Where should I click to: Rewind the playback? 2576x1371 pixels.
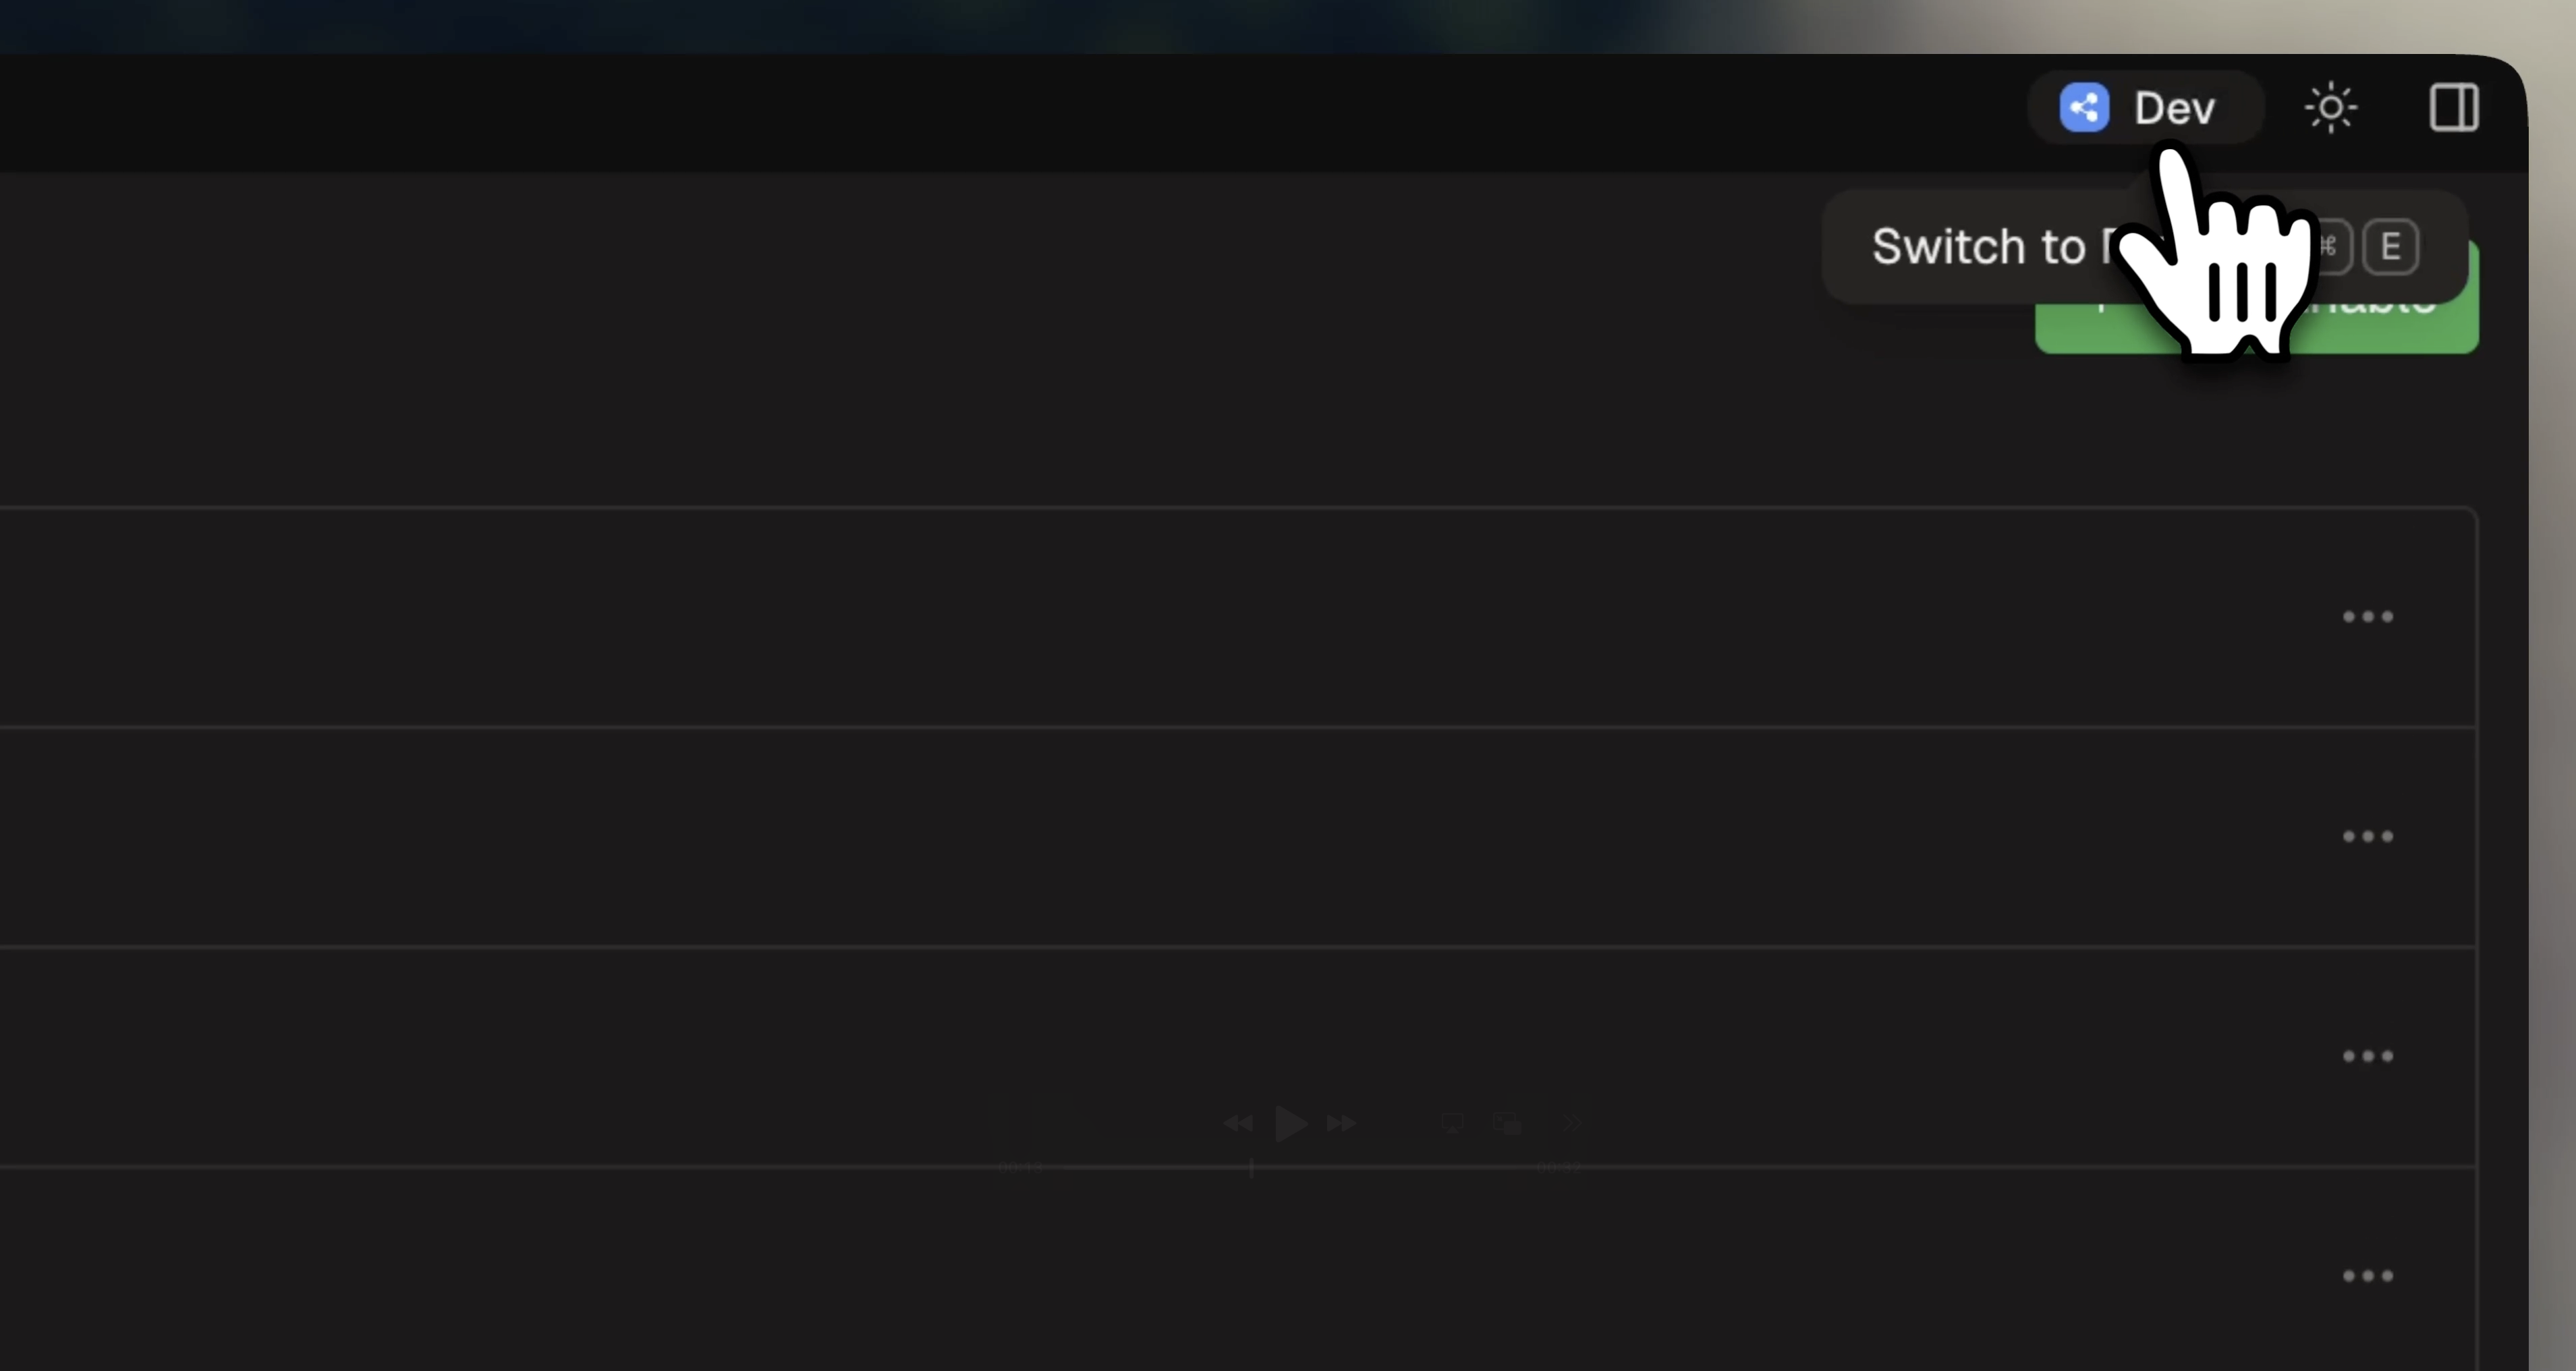pyautogui.click(x=1240, y=1124)
